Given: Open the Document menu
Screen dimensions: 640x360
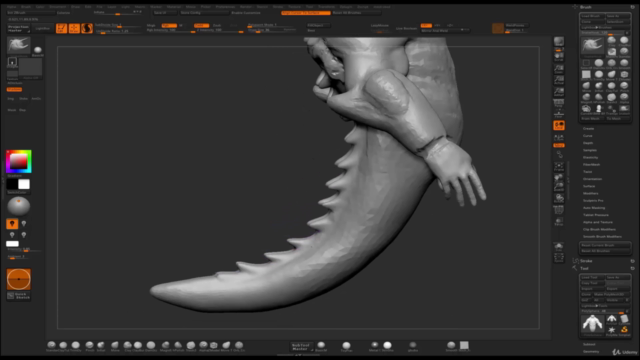Looking at the screenshot, I should [58, 7].
